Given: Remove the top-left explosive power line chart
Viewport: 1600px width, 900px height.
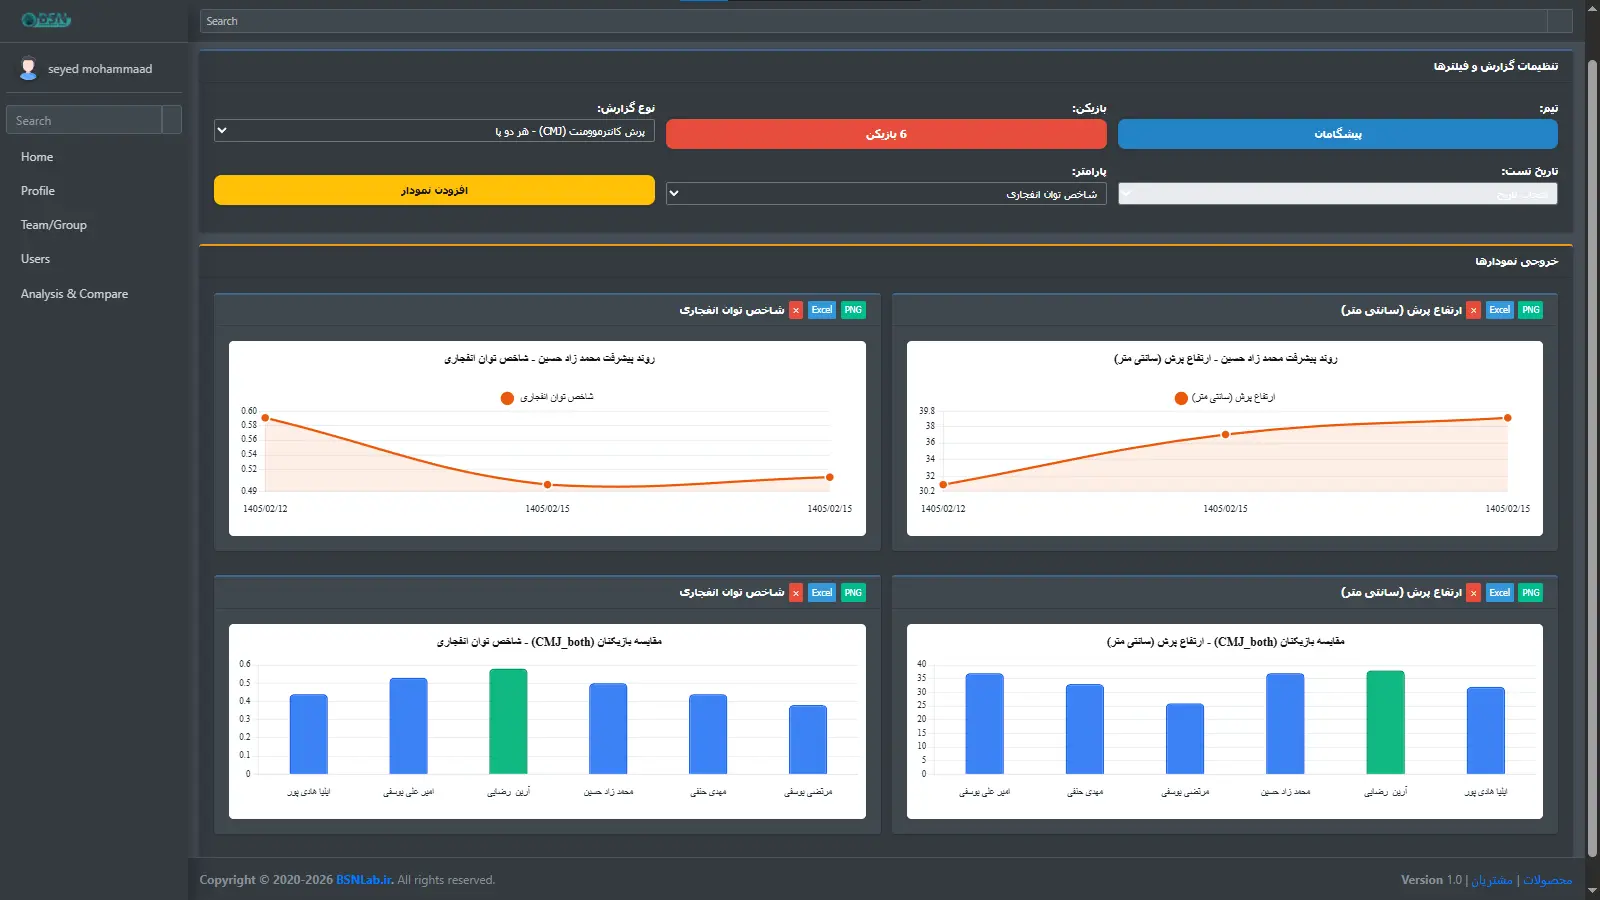Looking at the screenshot, I should tap(796, 310).
